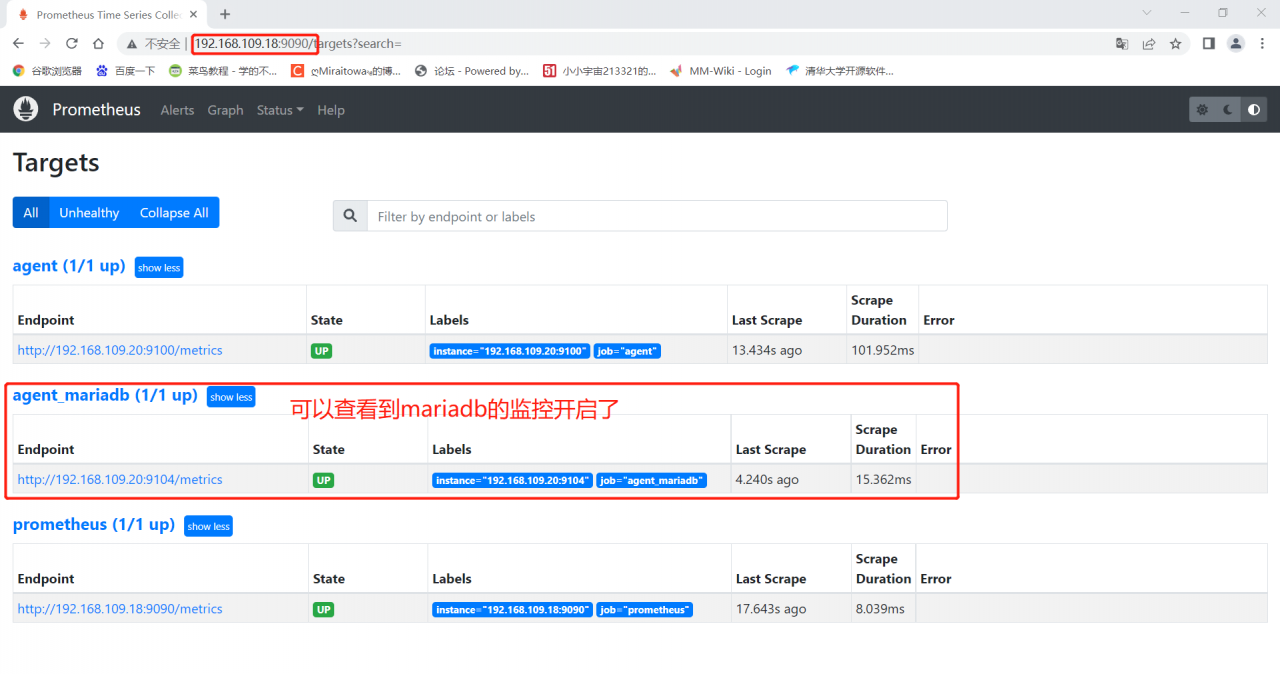Open the 论坛 Powered by bookmark
The image size is (1280, 674).
(x=472, y=71)
